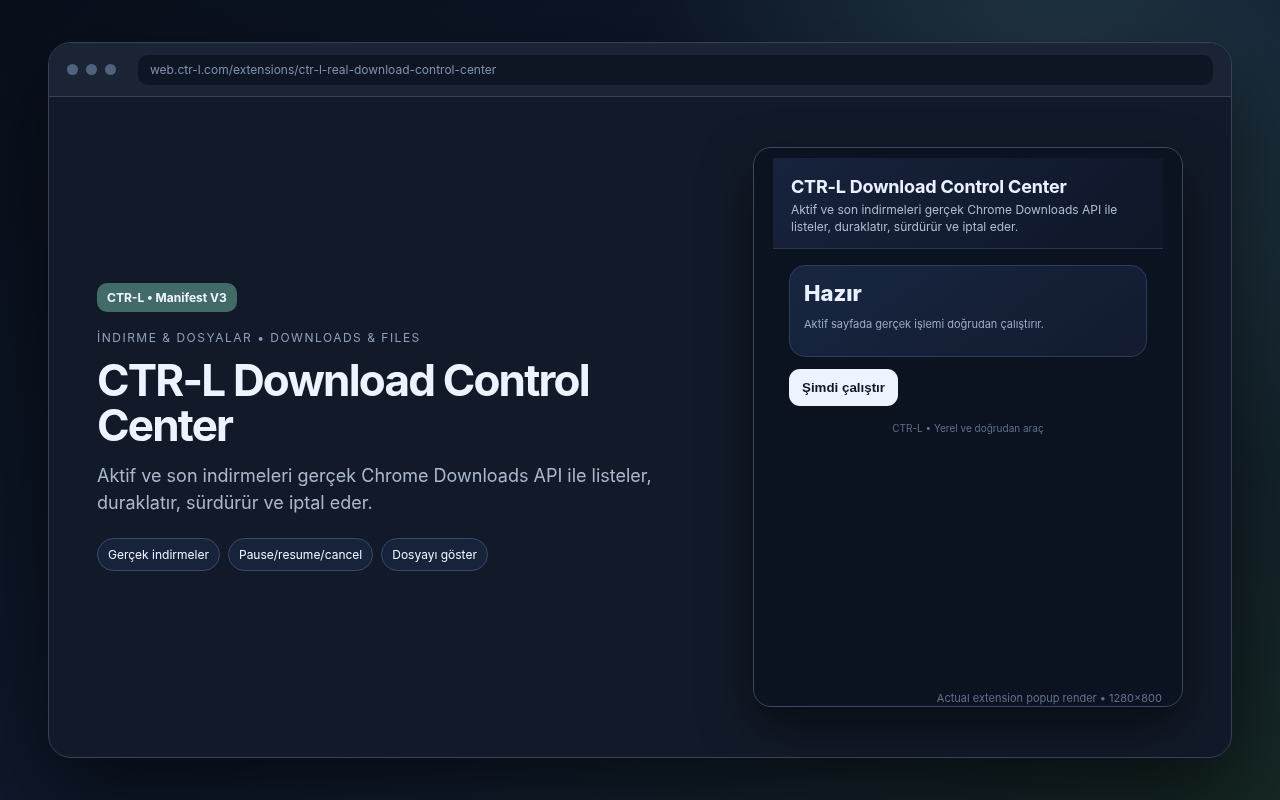Click the large page heading "CTR-L Download Control Center"
Viewport: 1280px width, 800px height.
click(343, 404)
